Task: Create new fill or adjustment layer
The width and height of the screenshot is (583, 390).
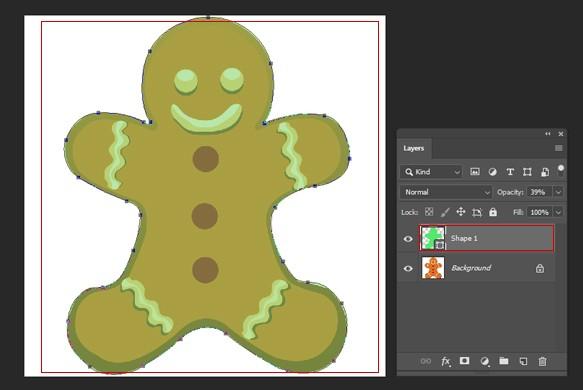Action: (x=484, y=361)
